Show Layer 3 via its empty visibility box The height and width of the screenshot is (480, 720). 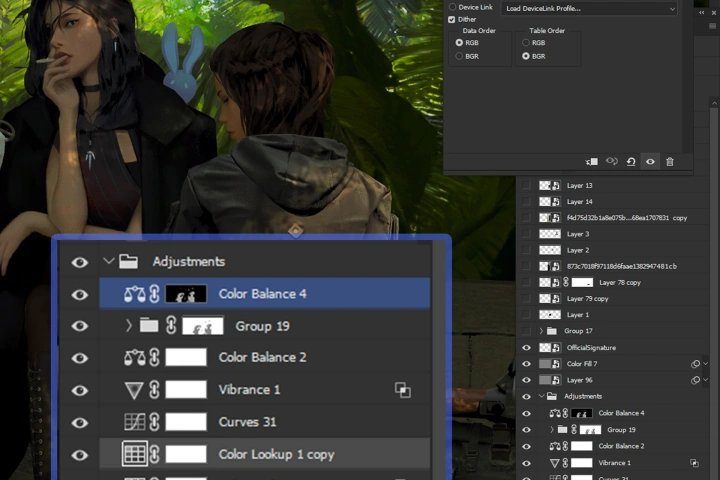click(x=526, y=234)
